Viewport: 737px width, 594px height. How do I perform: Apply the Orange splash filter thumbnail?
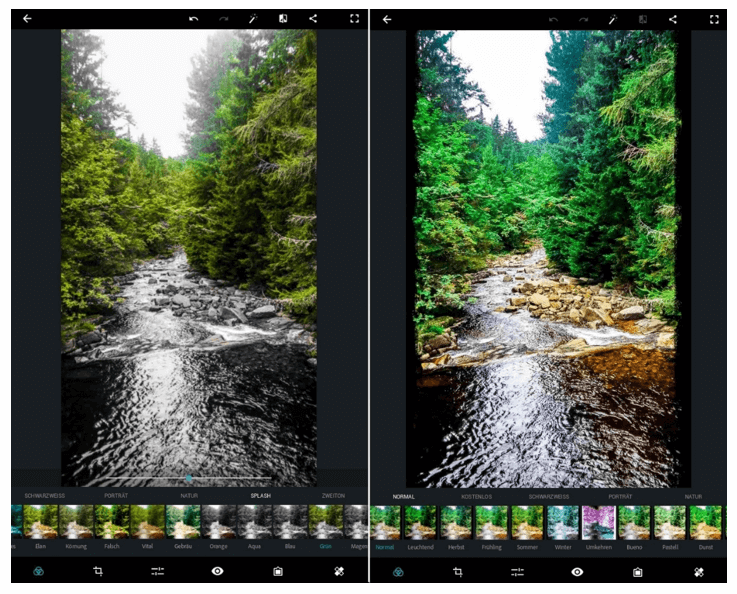[219, 522]
